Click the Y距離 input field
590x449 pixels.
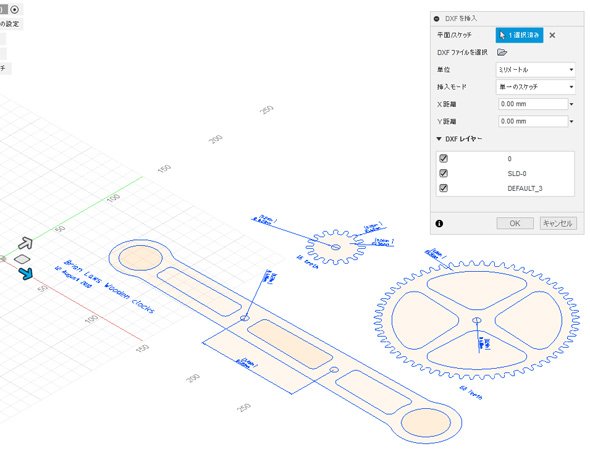click(x=533, y=121)
